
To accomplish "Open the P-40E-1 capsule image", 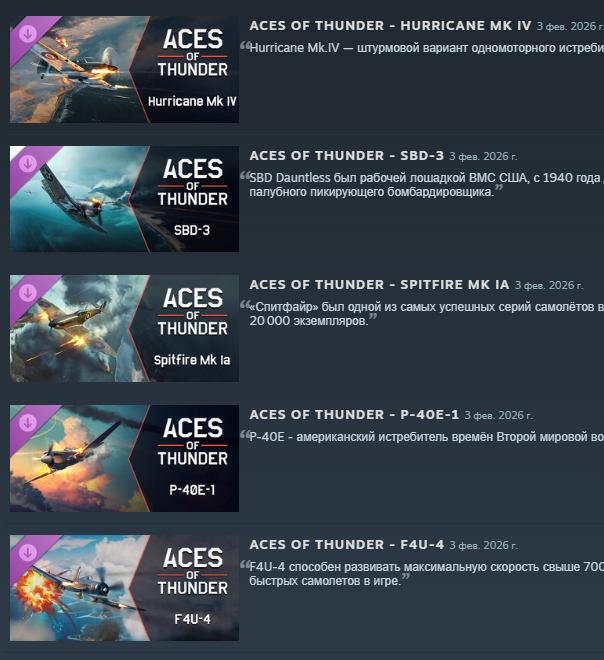I will (x=124, y=458).
